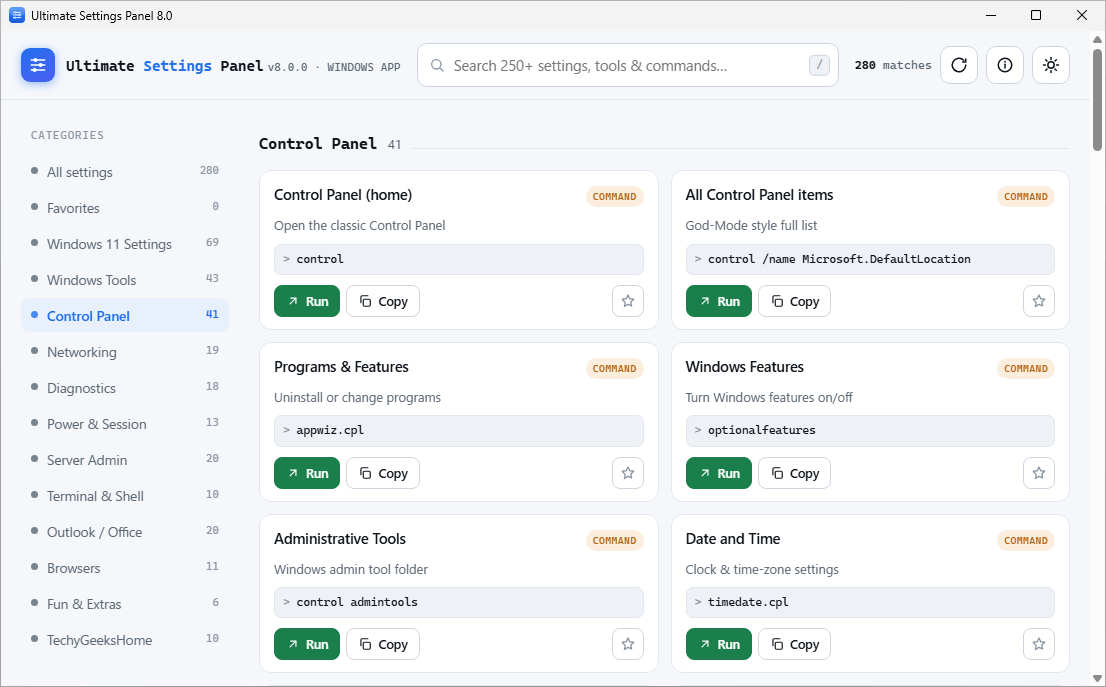Click the slash shortcut badge in search box

819,66
